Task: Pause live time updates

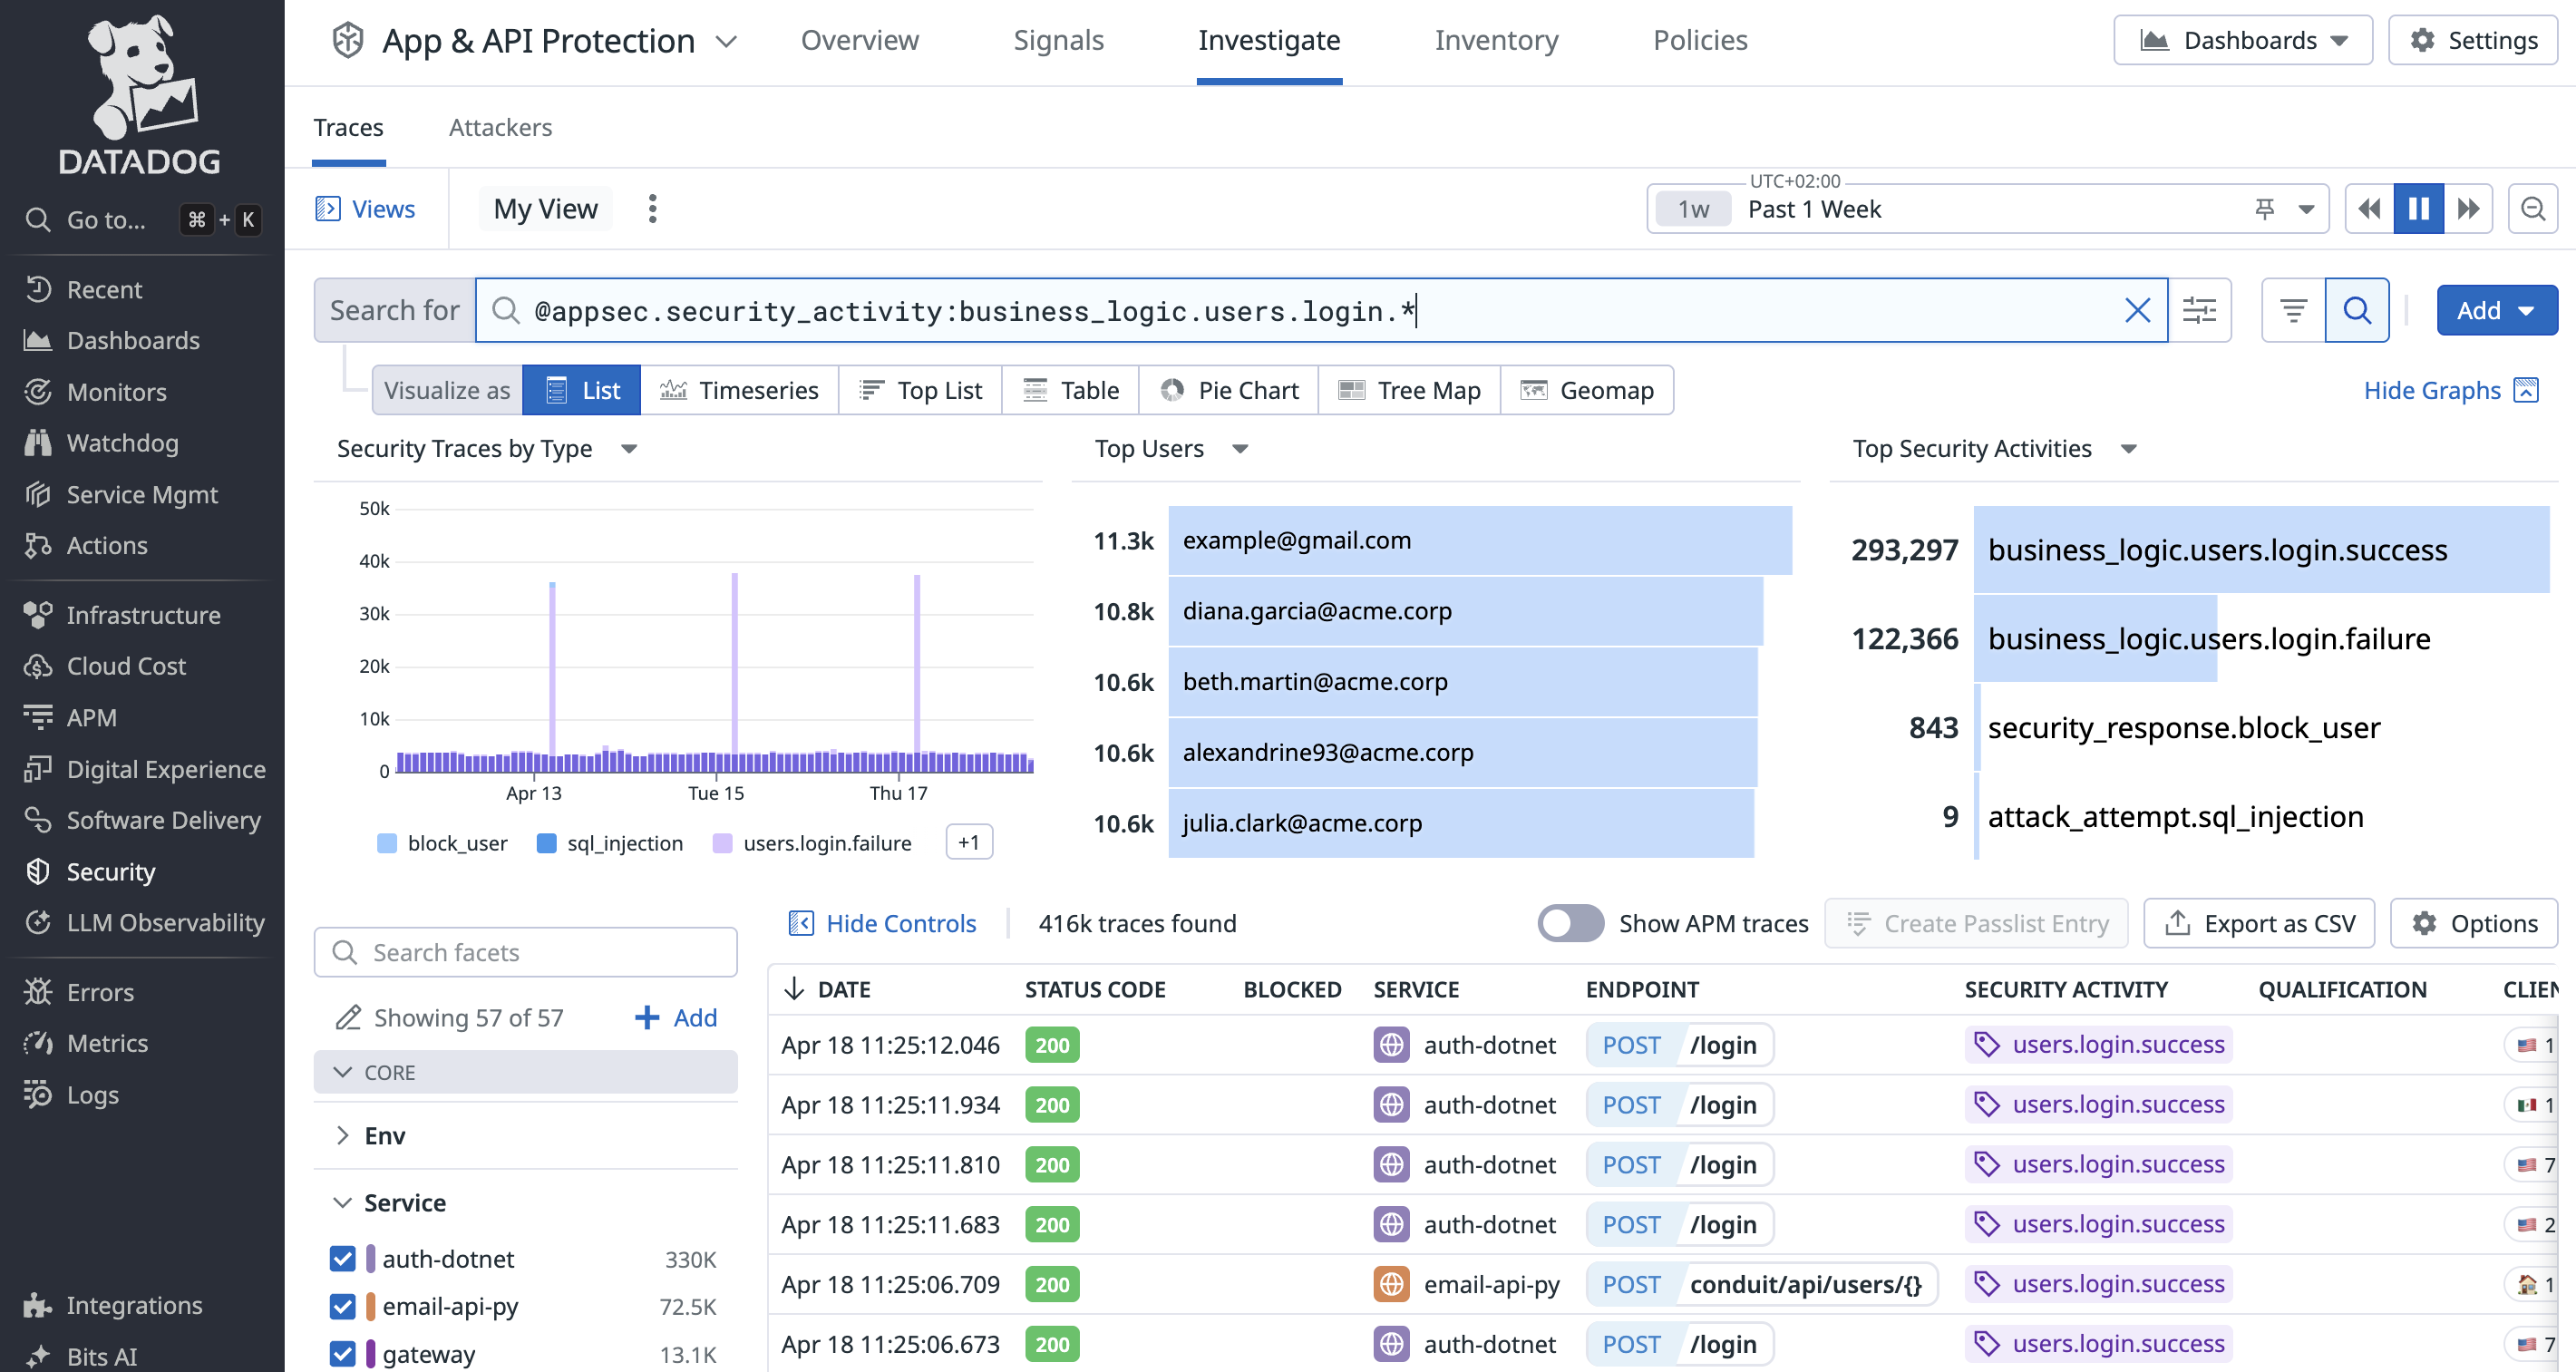Action: [x=2418, y=209]
